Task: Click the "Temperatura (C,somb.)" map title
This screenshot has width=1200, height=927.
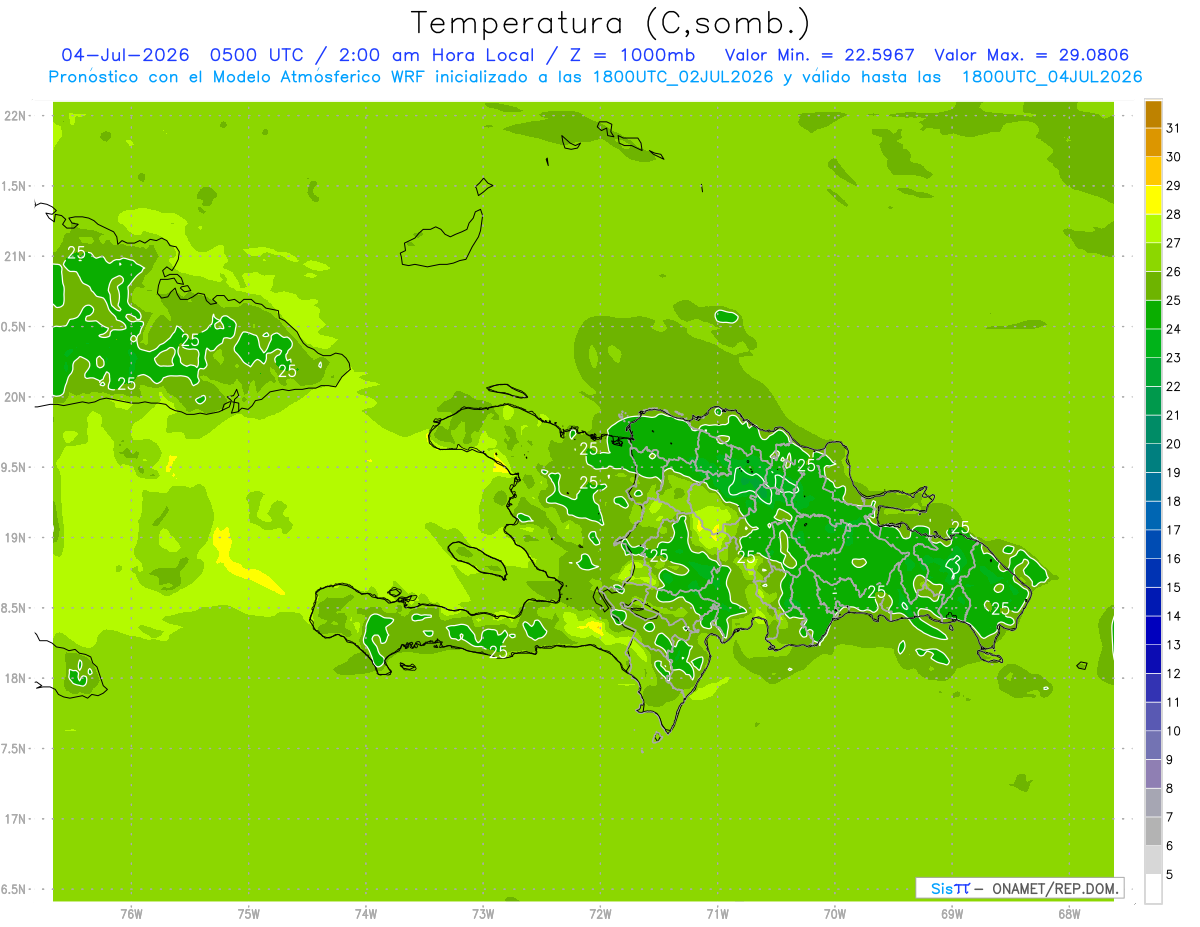Action: click(x=611, y=24)
